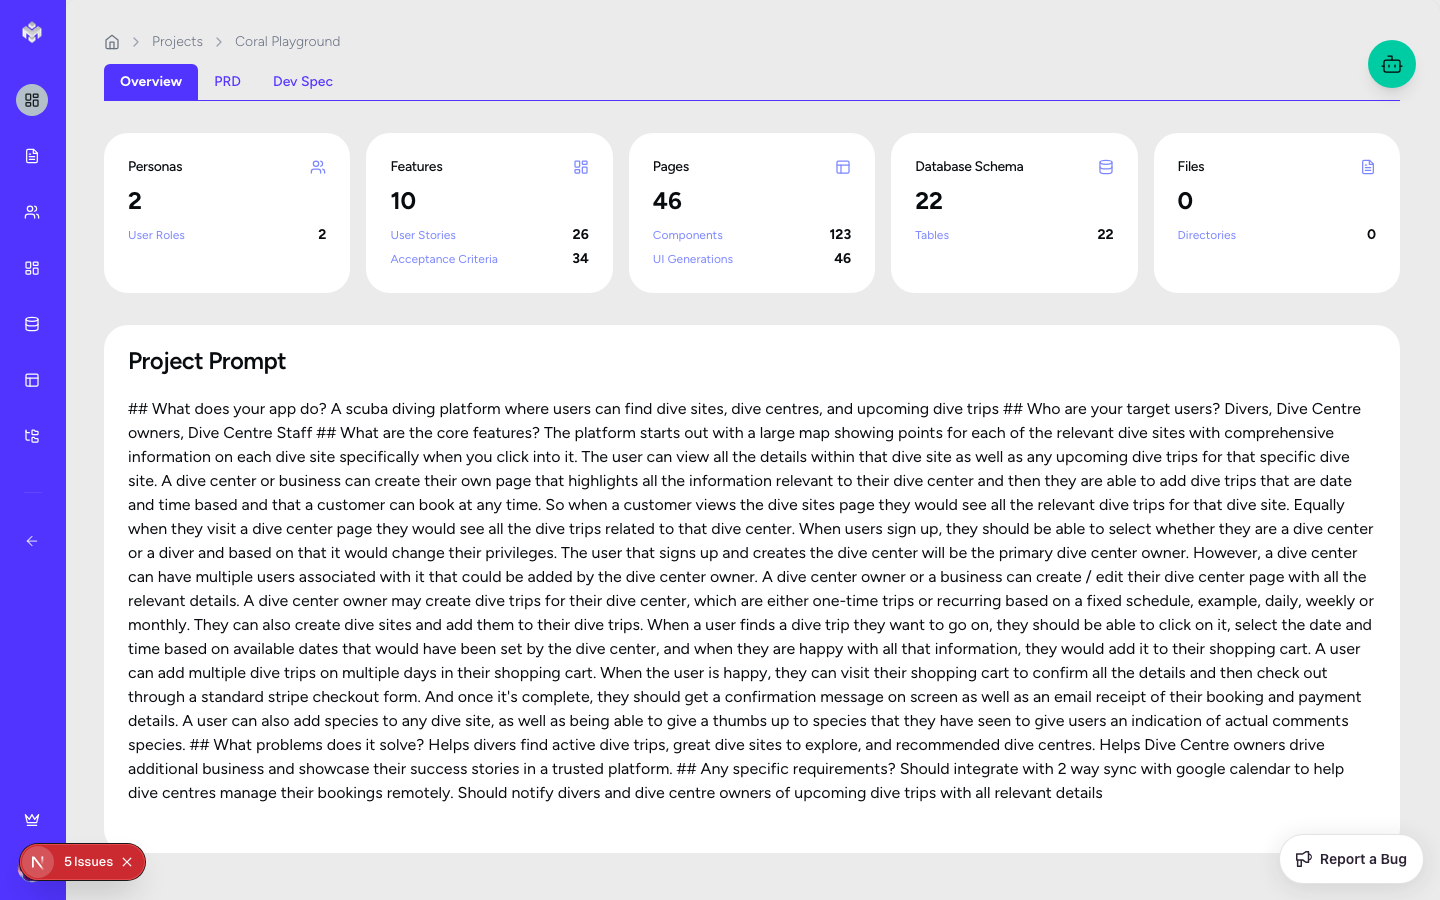
Task: Open the database icon in sidebar
Action: tap(32, 324)
